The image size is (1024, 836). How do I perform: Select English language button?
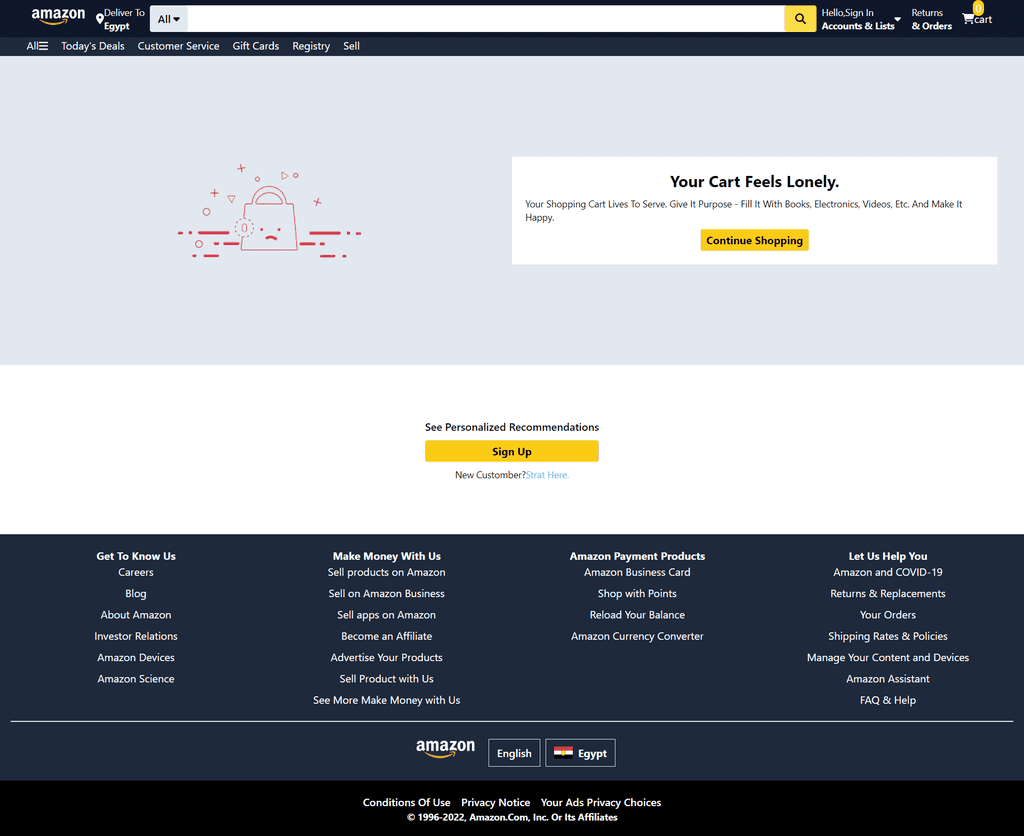click(x=514, y=753)
